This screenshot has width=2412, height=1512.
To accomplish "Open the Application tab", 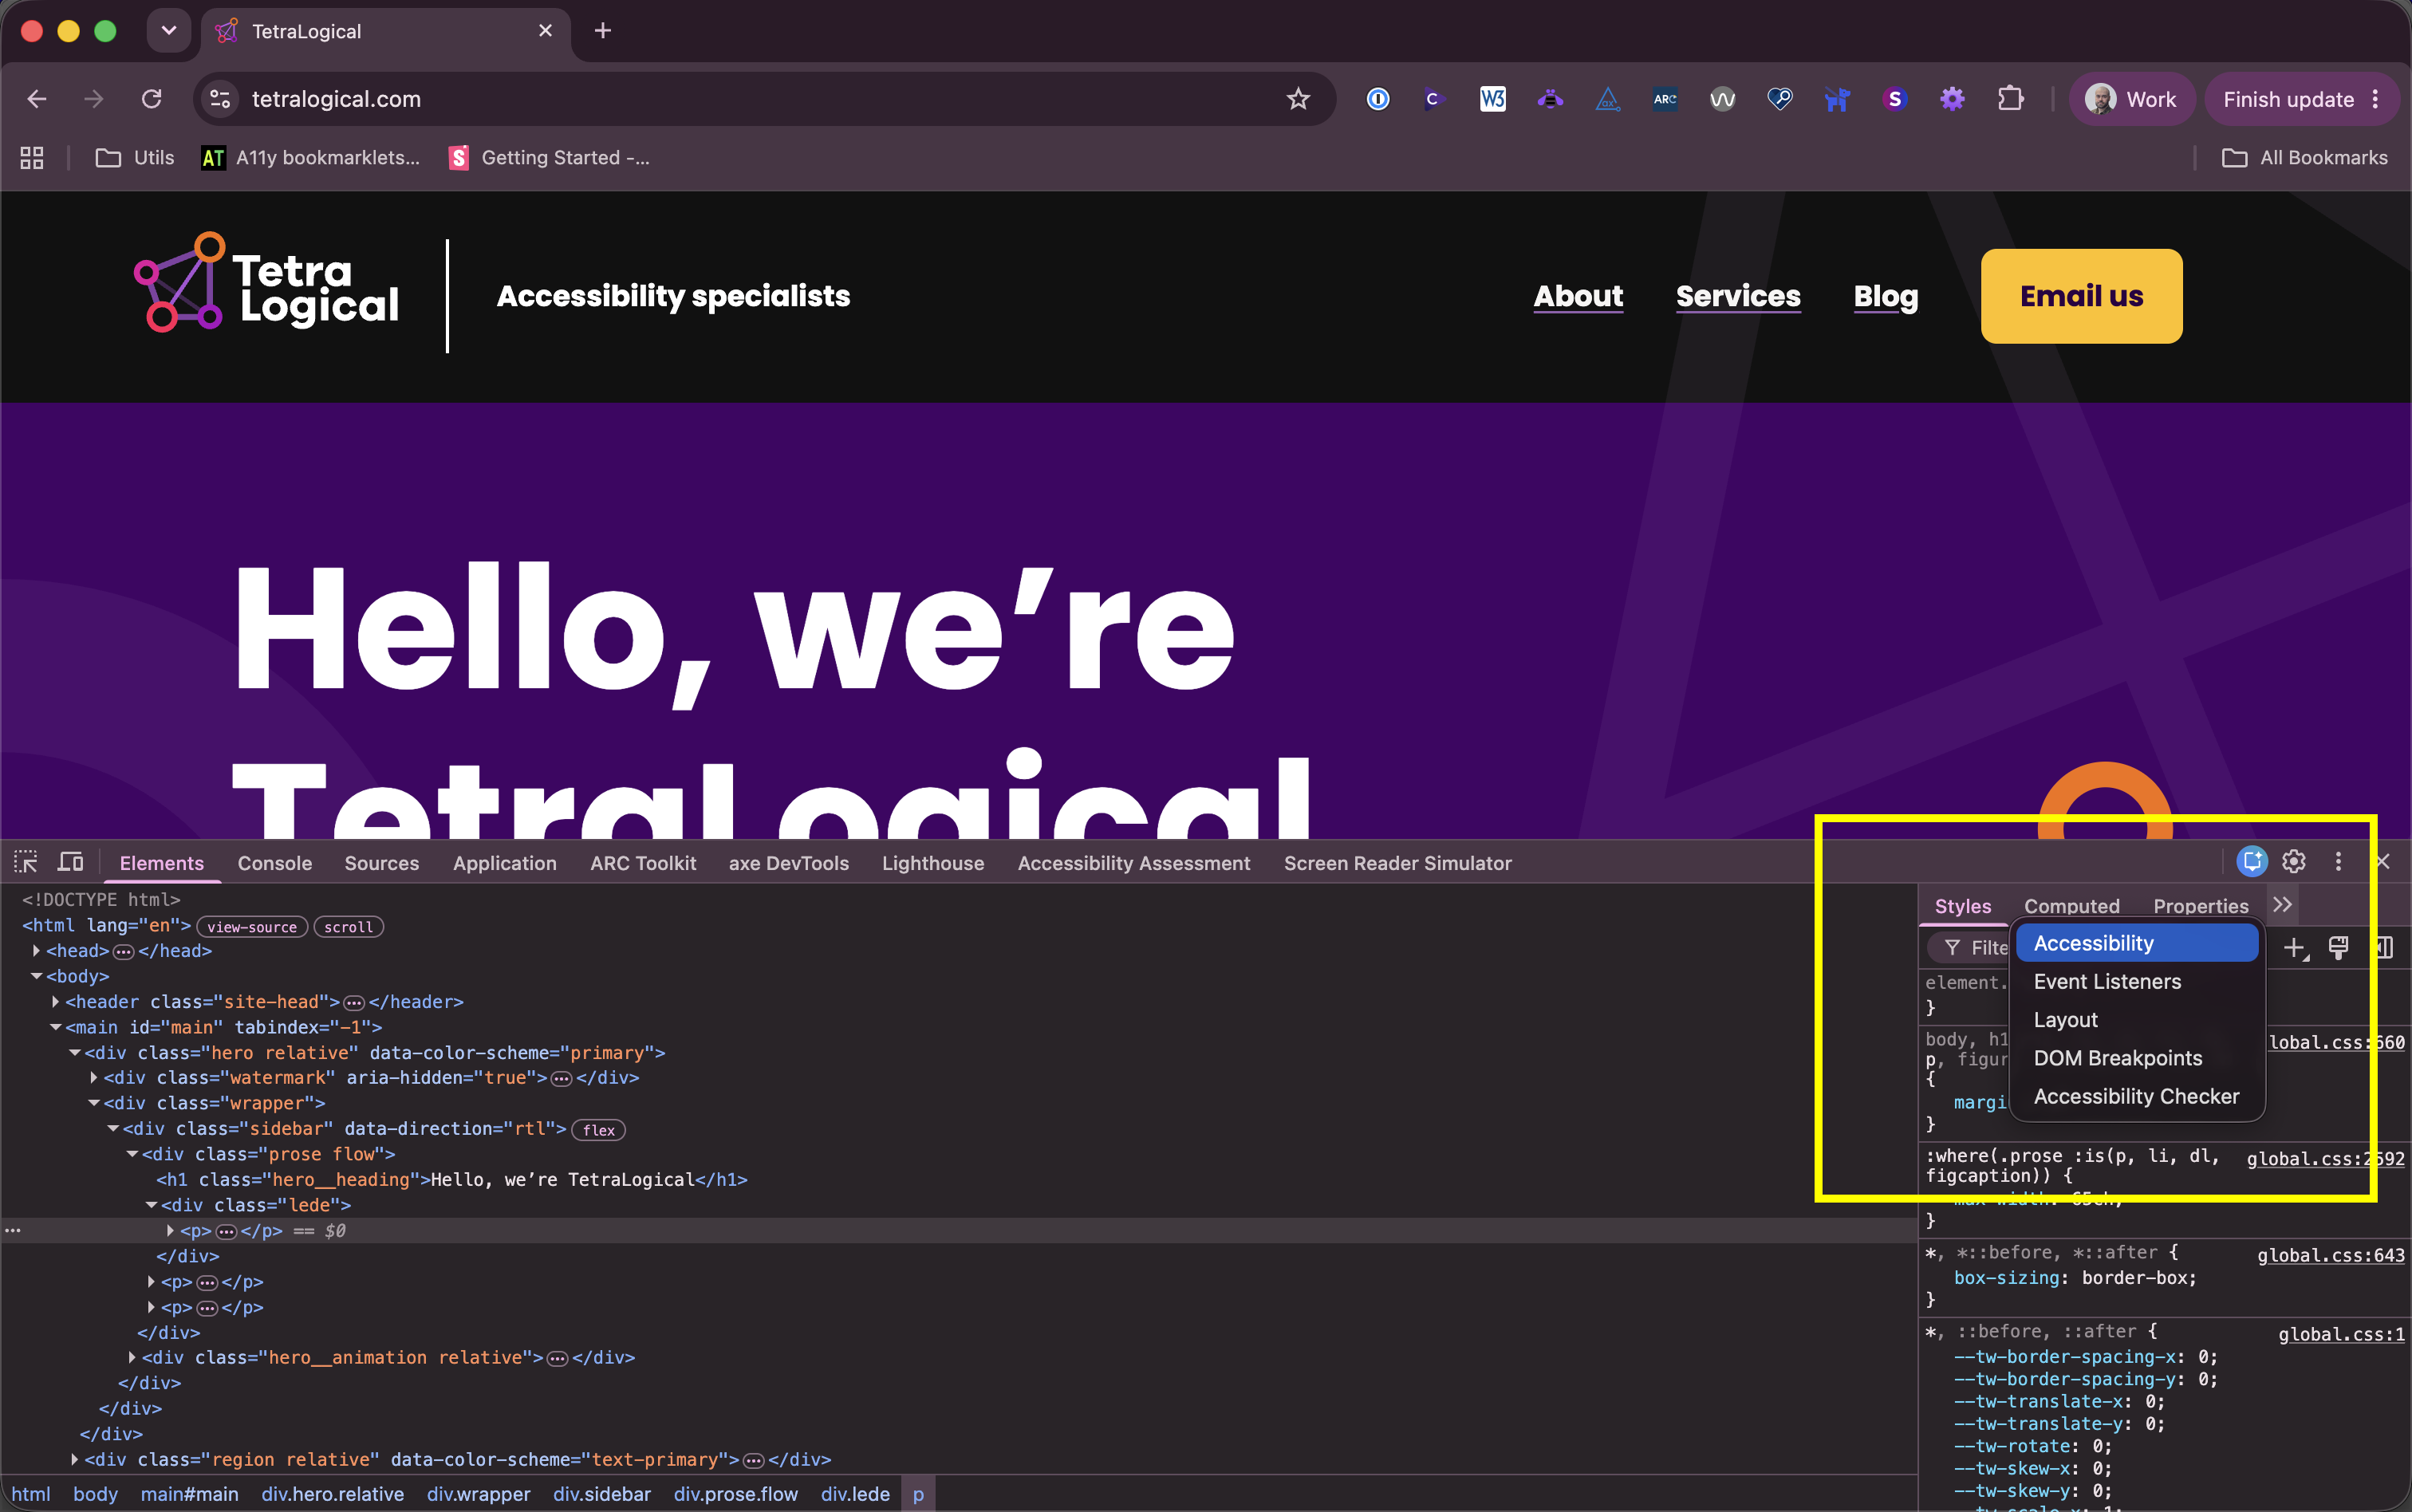I will point(505,863).
